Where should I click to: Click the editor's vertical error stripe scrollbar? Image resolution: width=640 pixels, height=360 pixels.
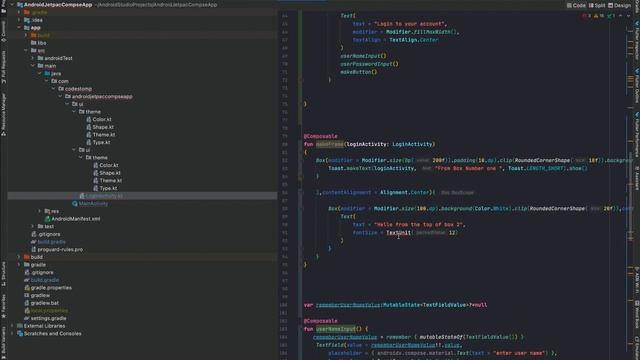(x=630, y=188)
